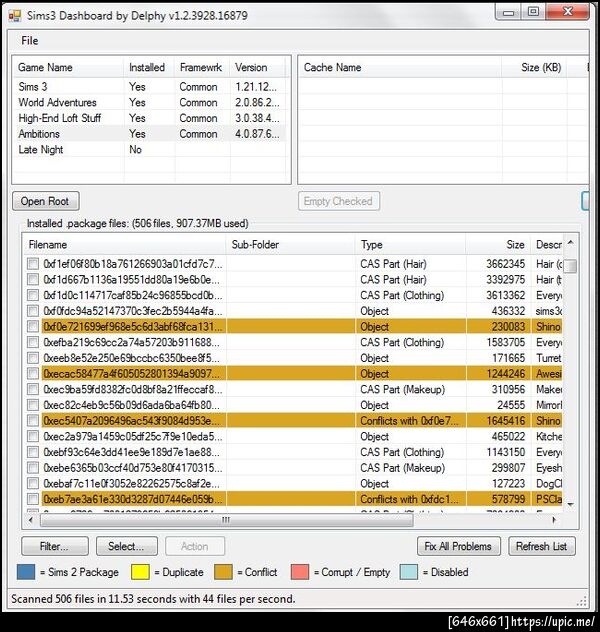Select the World Adventures game row
600x632 pixels.
[150, 102]
